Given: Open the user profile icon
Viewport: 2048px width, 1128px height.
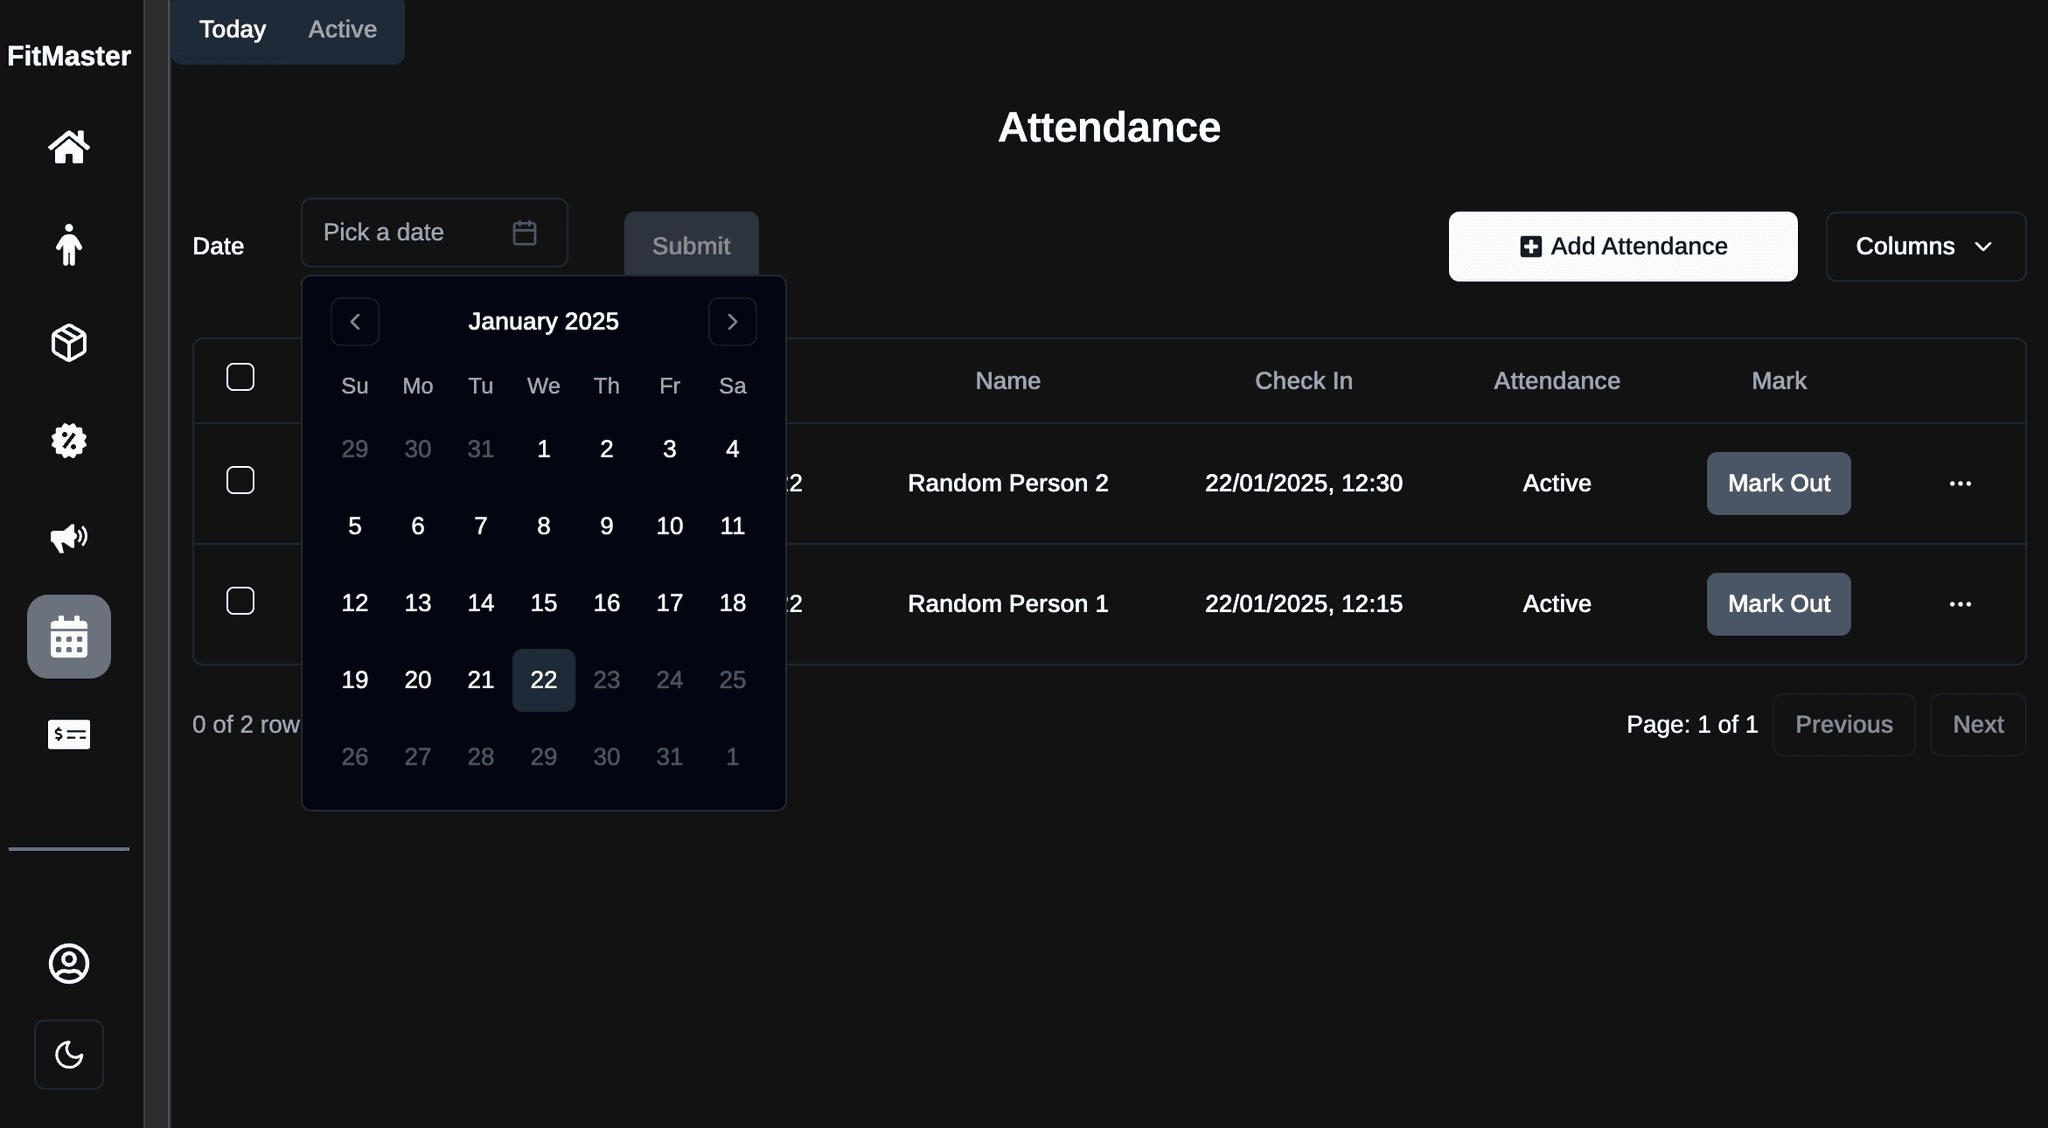Looking at the screenshot, I should coord(68,964).
